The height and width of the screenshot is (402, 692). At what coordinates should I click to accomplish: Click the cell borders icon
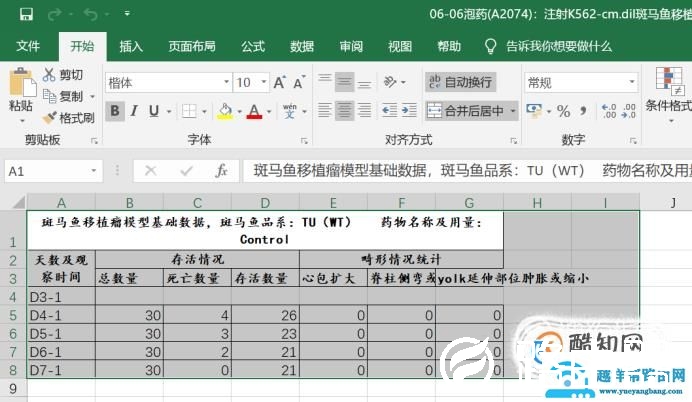pyautogui.click(x=189, y=111)
